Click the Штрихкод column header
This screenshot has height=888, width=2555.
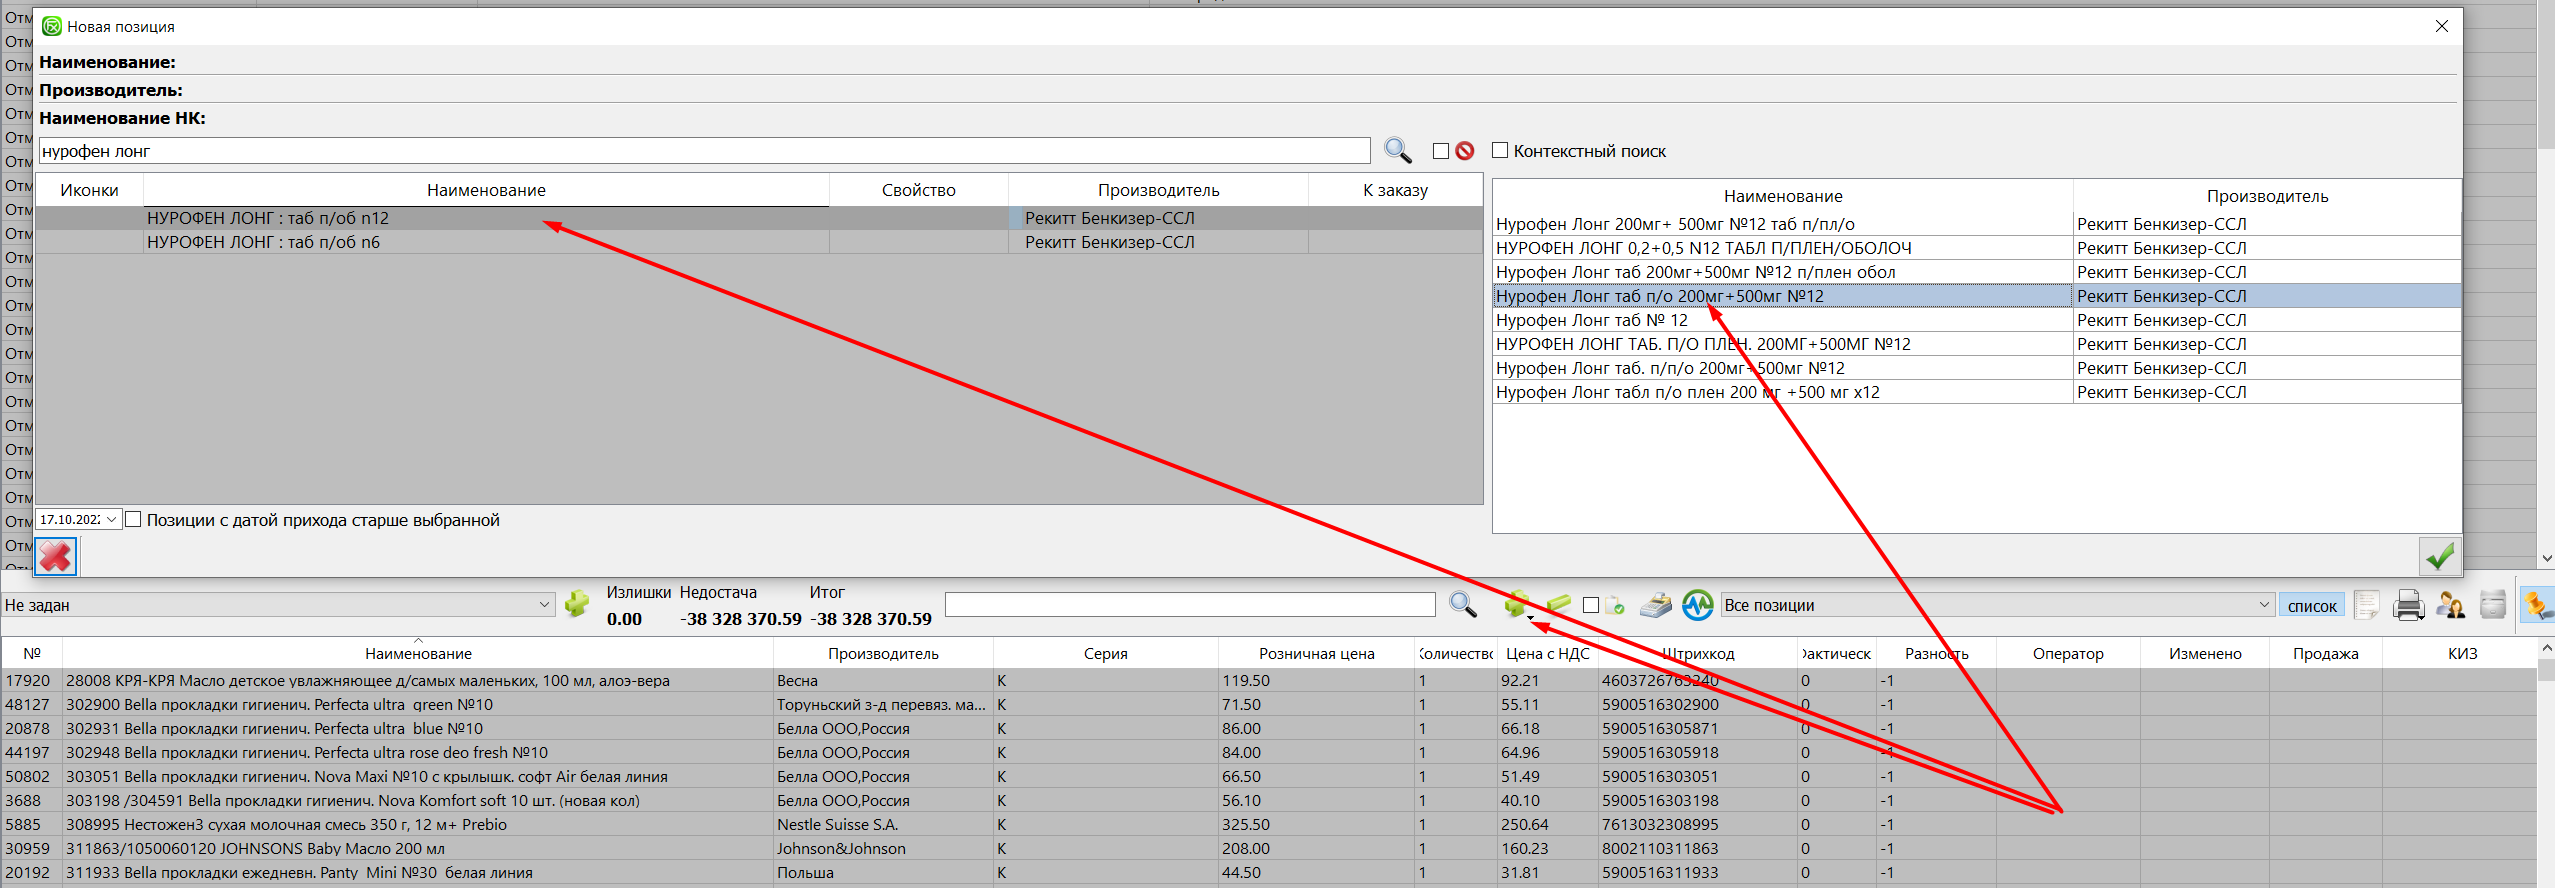pyautogui.click(x=1698, y=653)
